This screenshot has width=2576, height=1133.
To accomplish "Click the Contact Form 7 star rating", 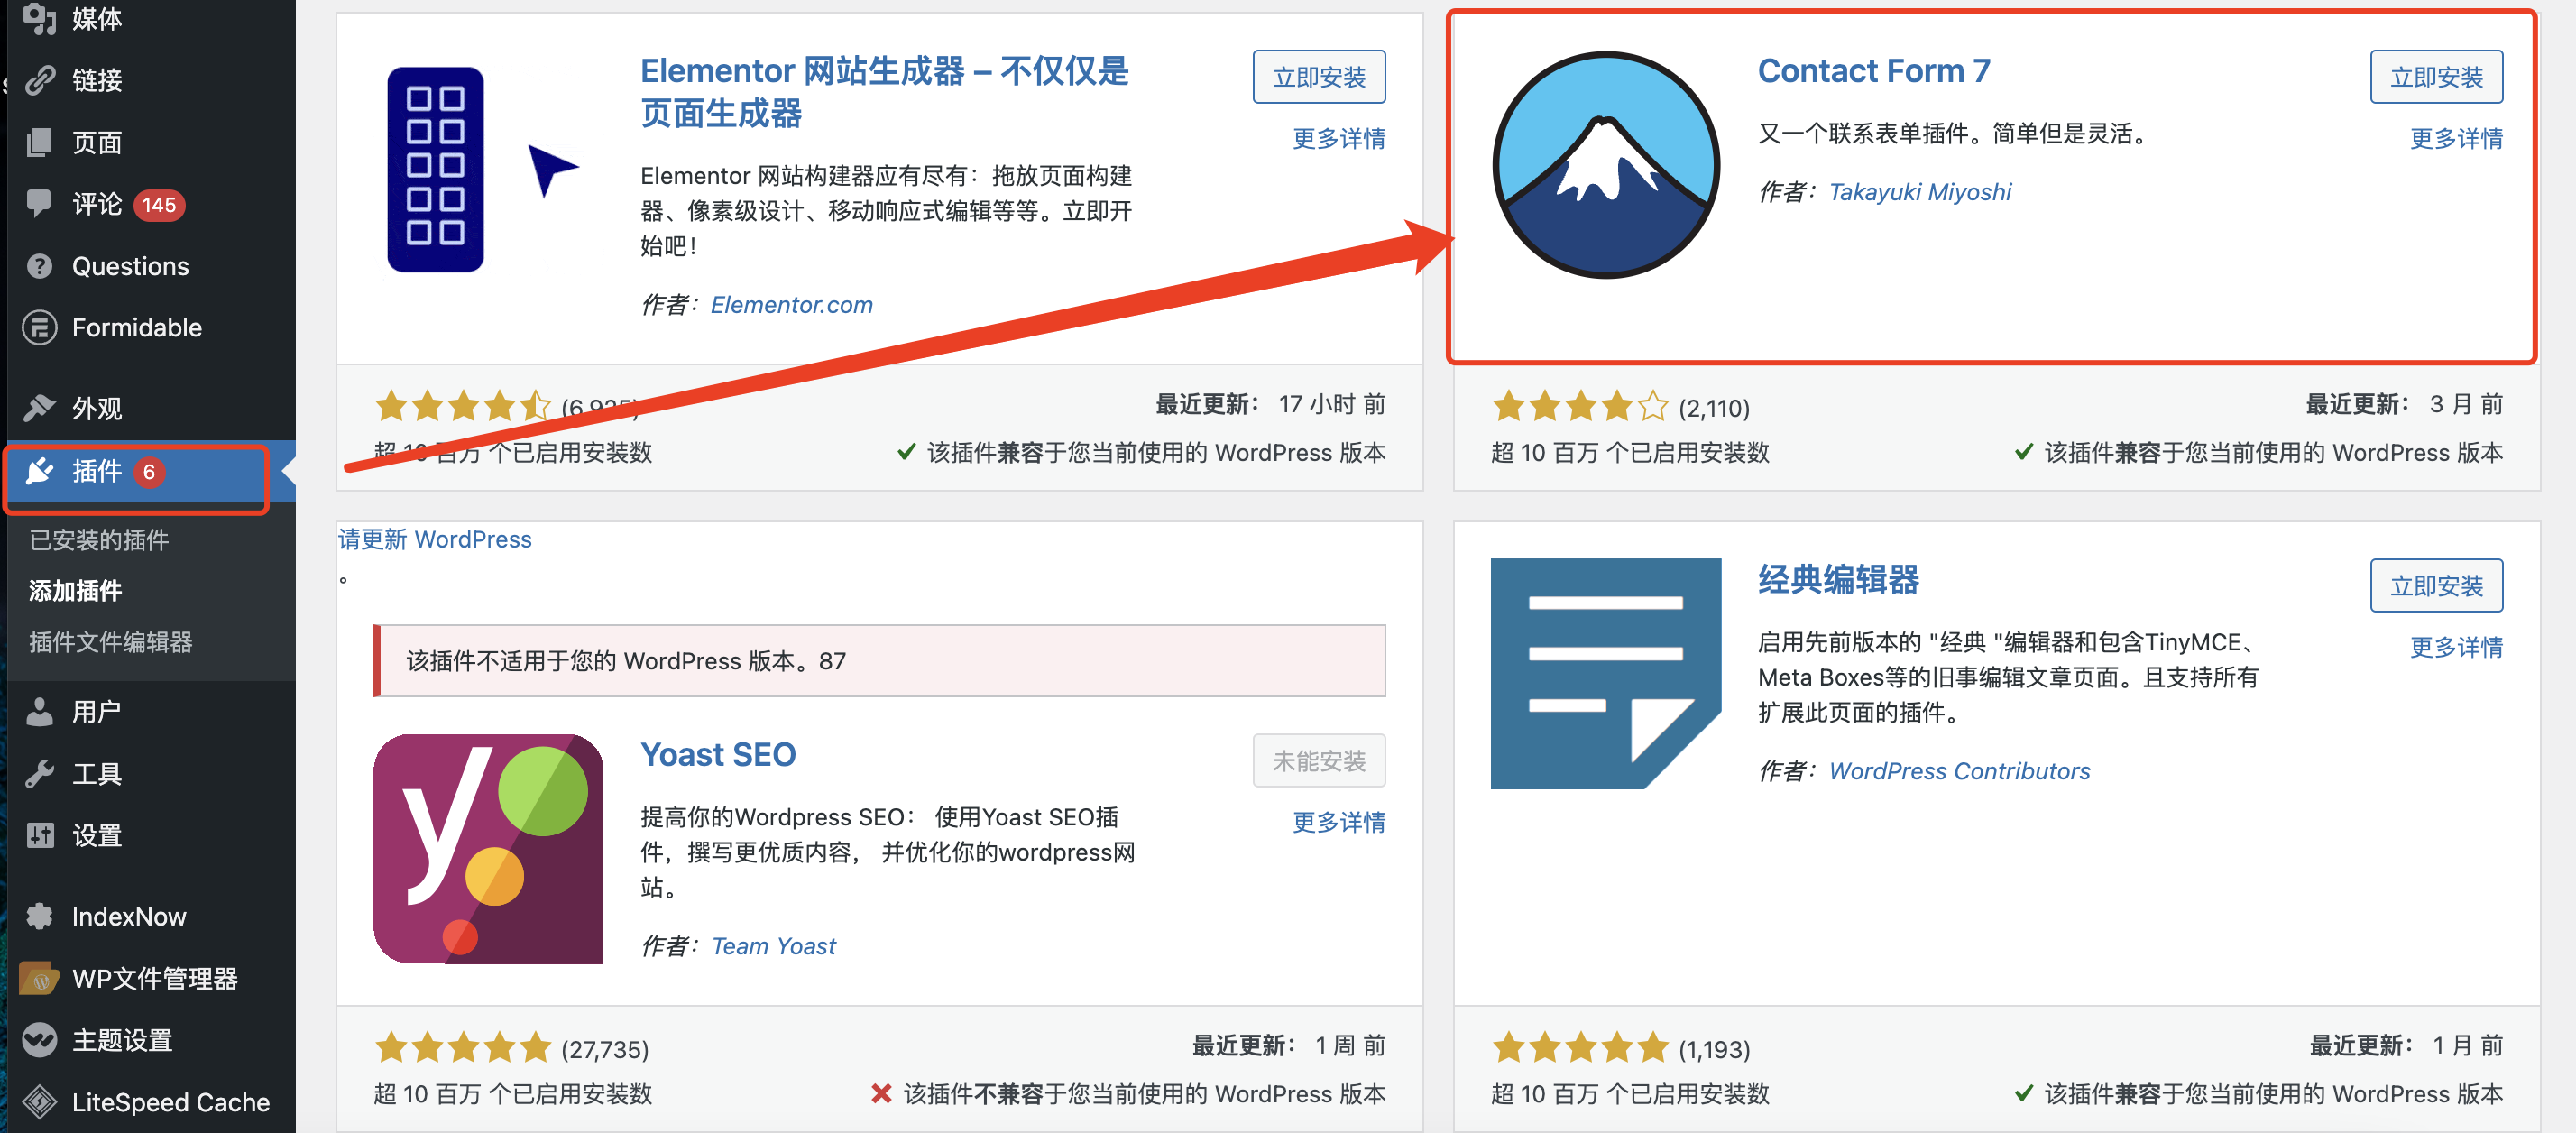I will [x=1580, y=407].
